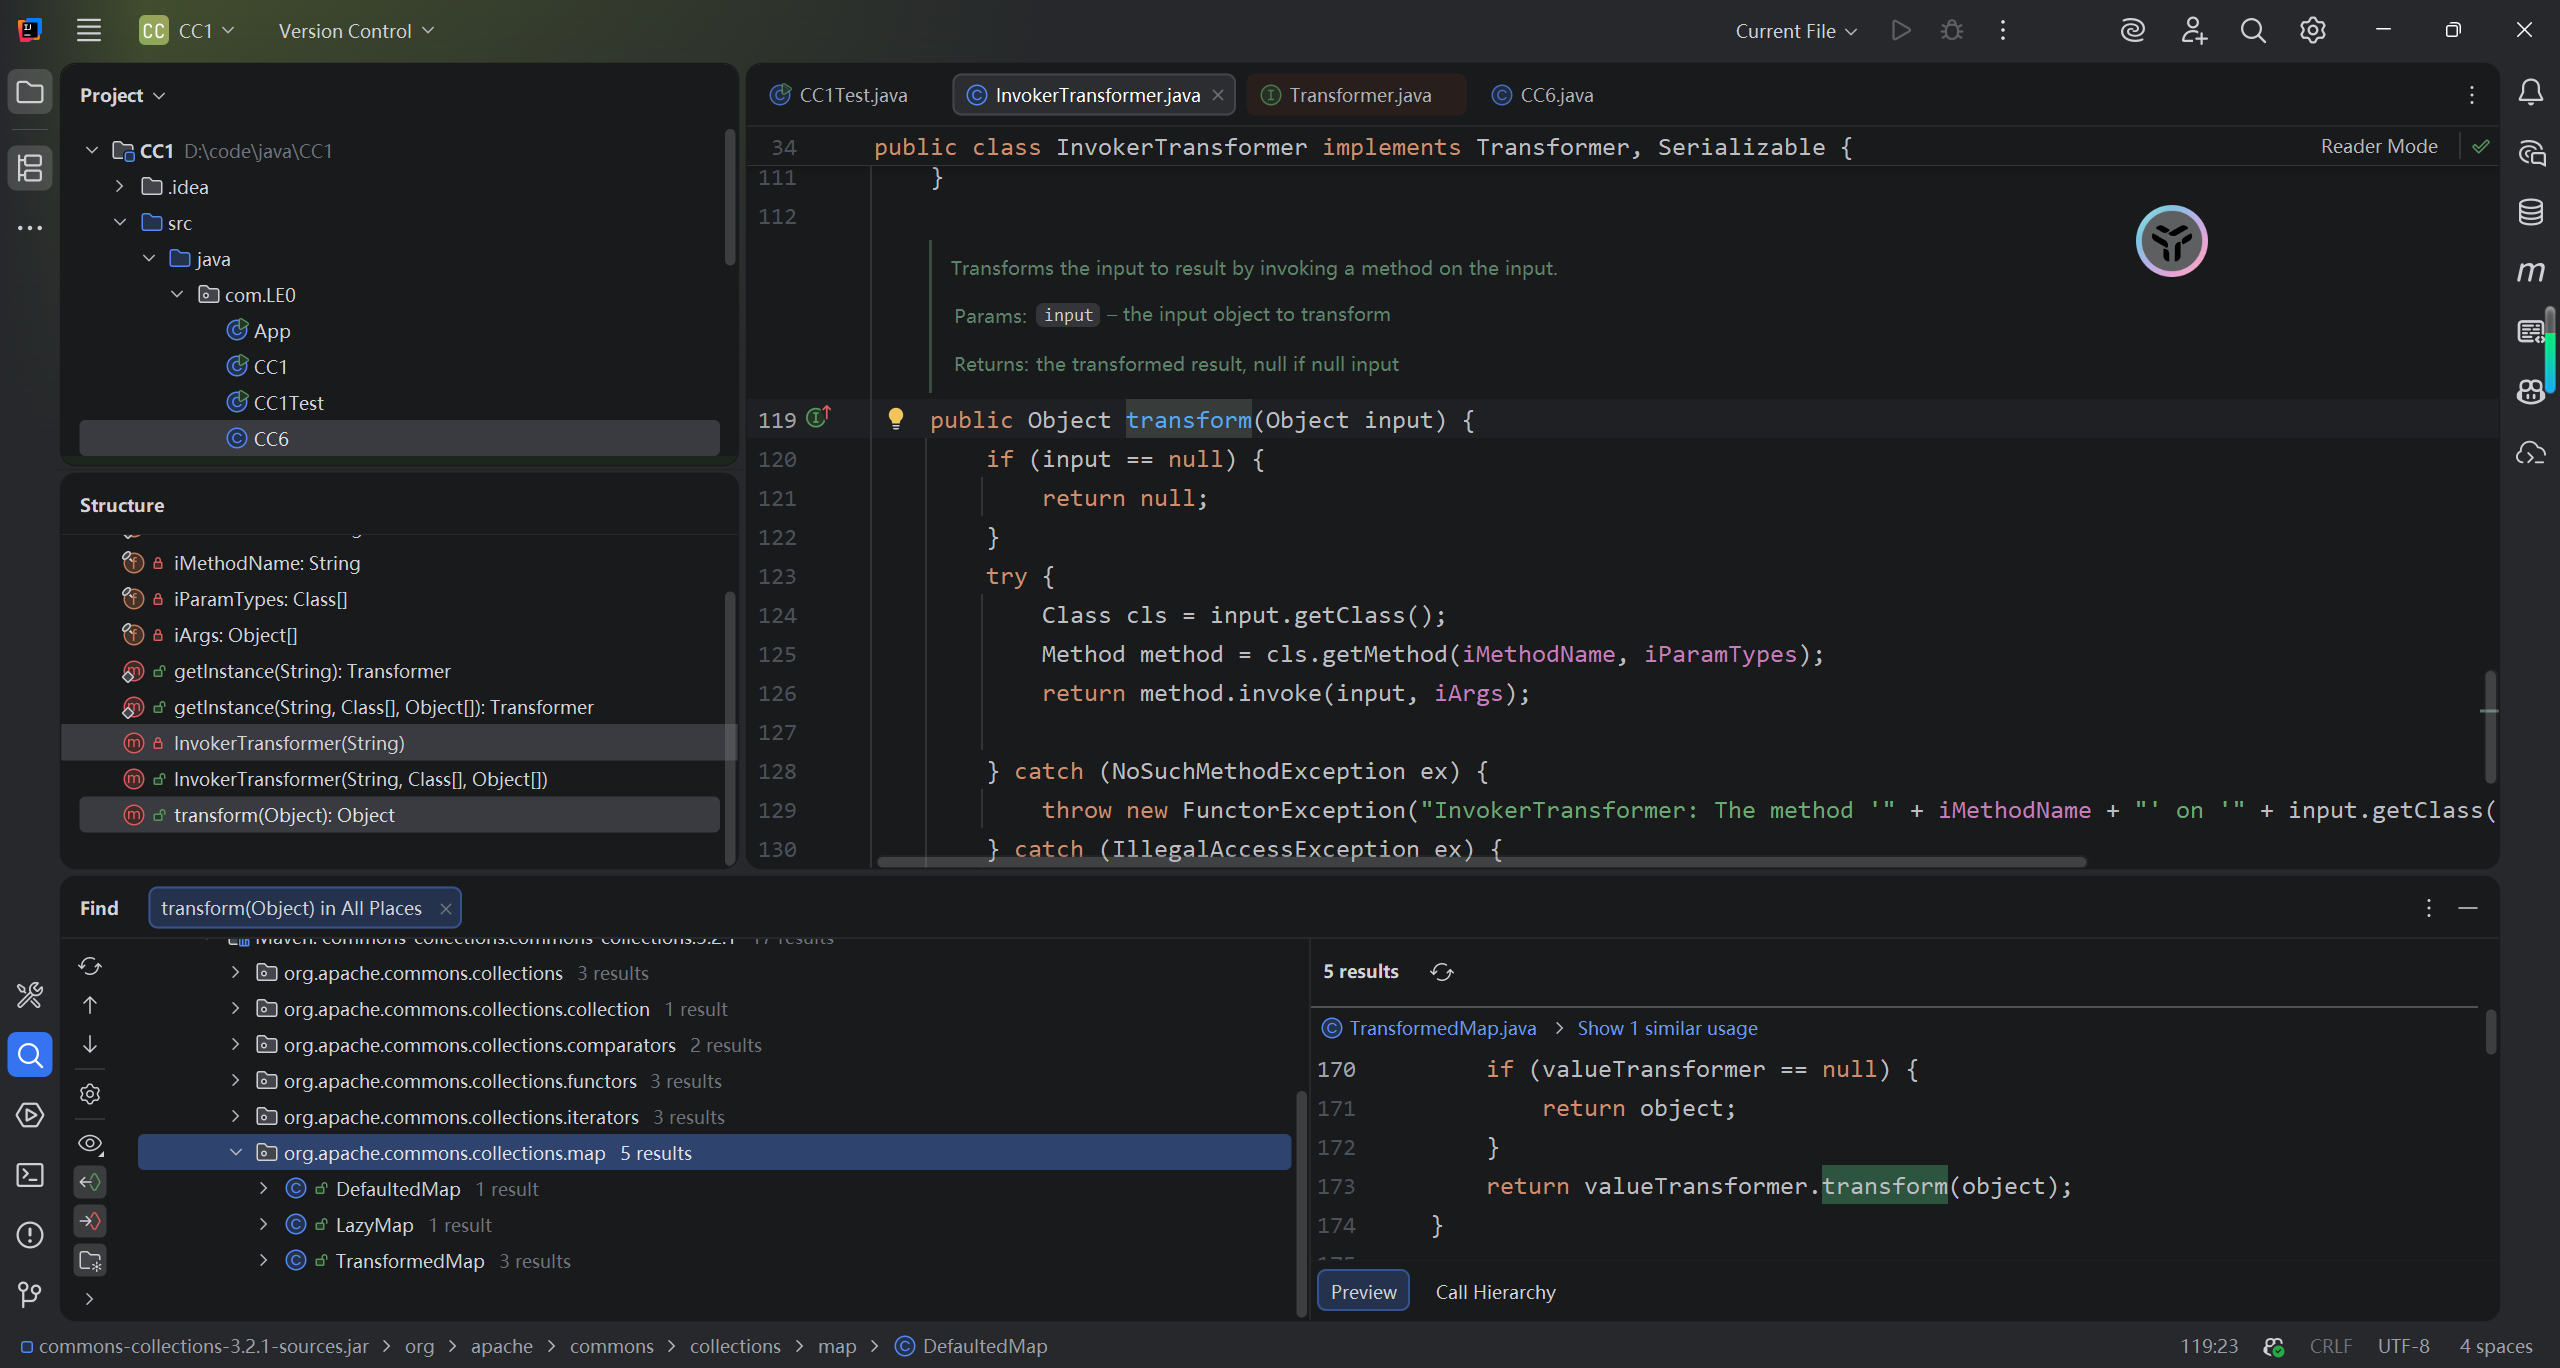Toggle Call Hierarchy view in results
Screen dimensions: 2560x1368
(1495, 1292)
